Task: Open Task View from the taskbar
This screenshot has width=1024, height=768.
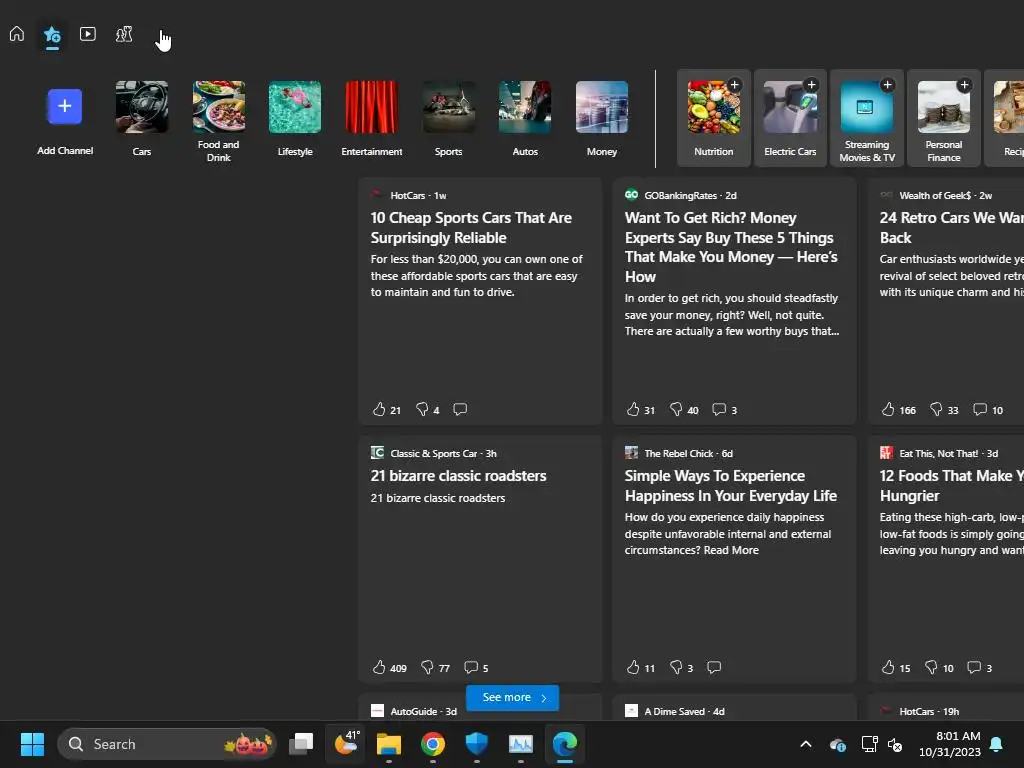Action: tap(301, 744)
